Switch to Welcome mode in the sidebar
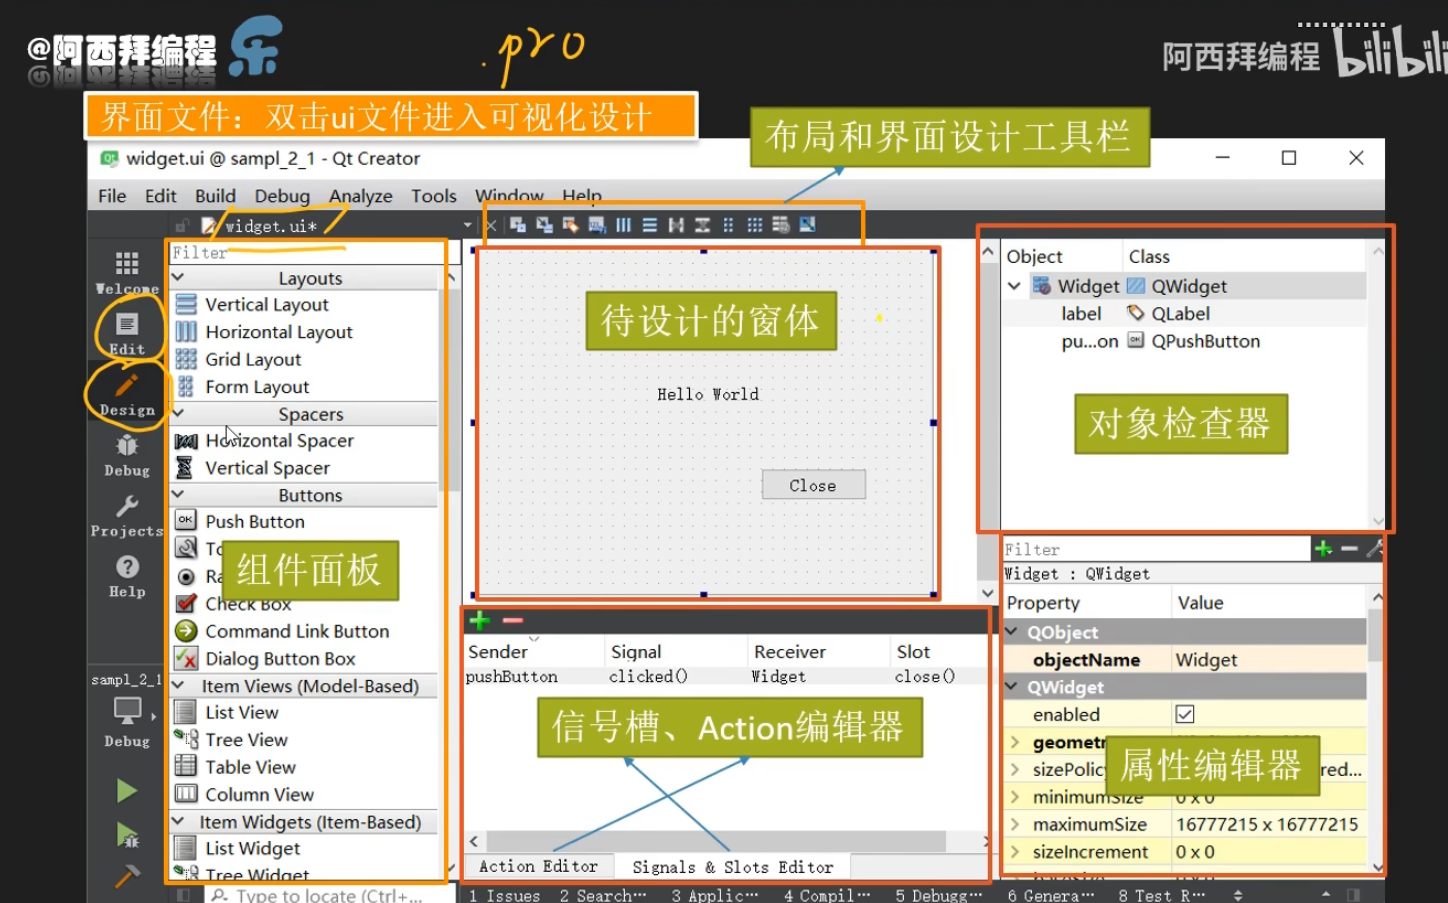 click(127, 273)
